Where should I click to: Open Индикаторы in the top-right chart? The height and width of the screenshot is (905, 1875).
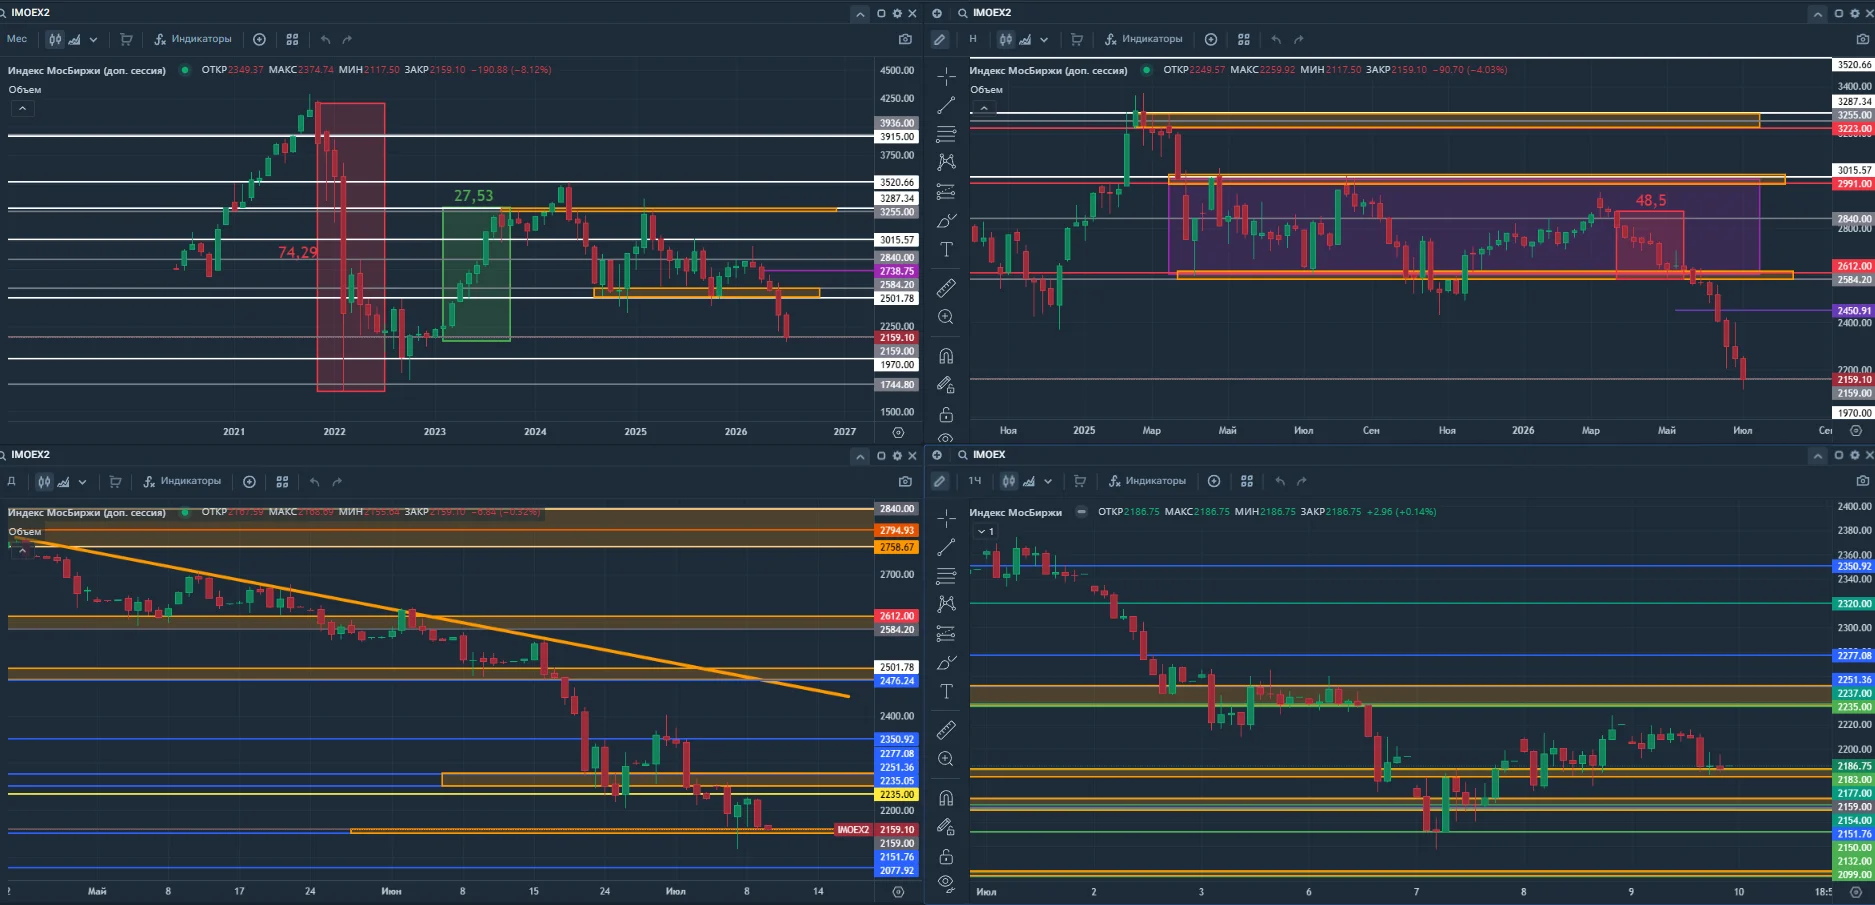(1144, 39)
